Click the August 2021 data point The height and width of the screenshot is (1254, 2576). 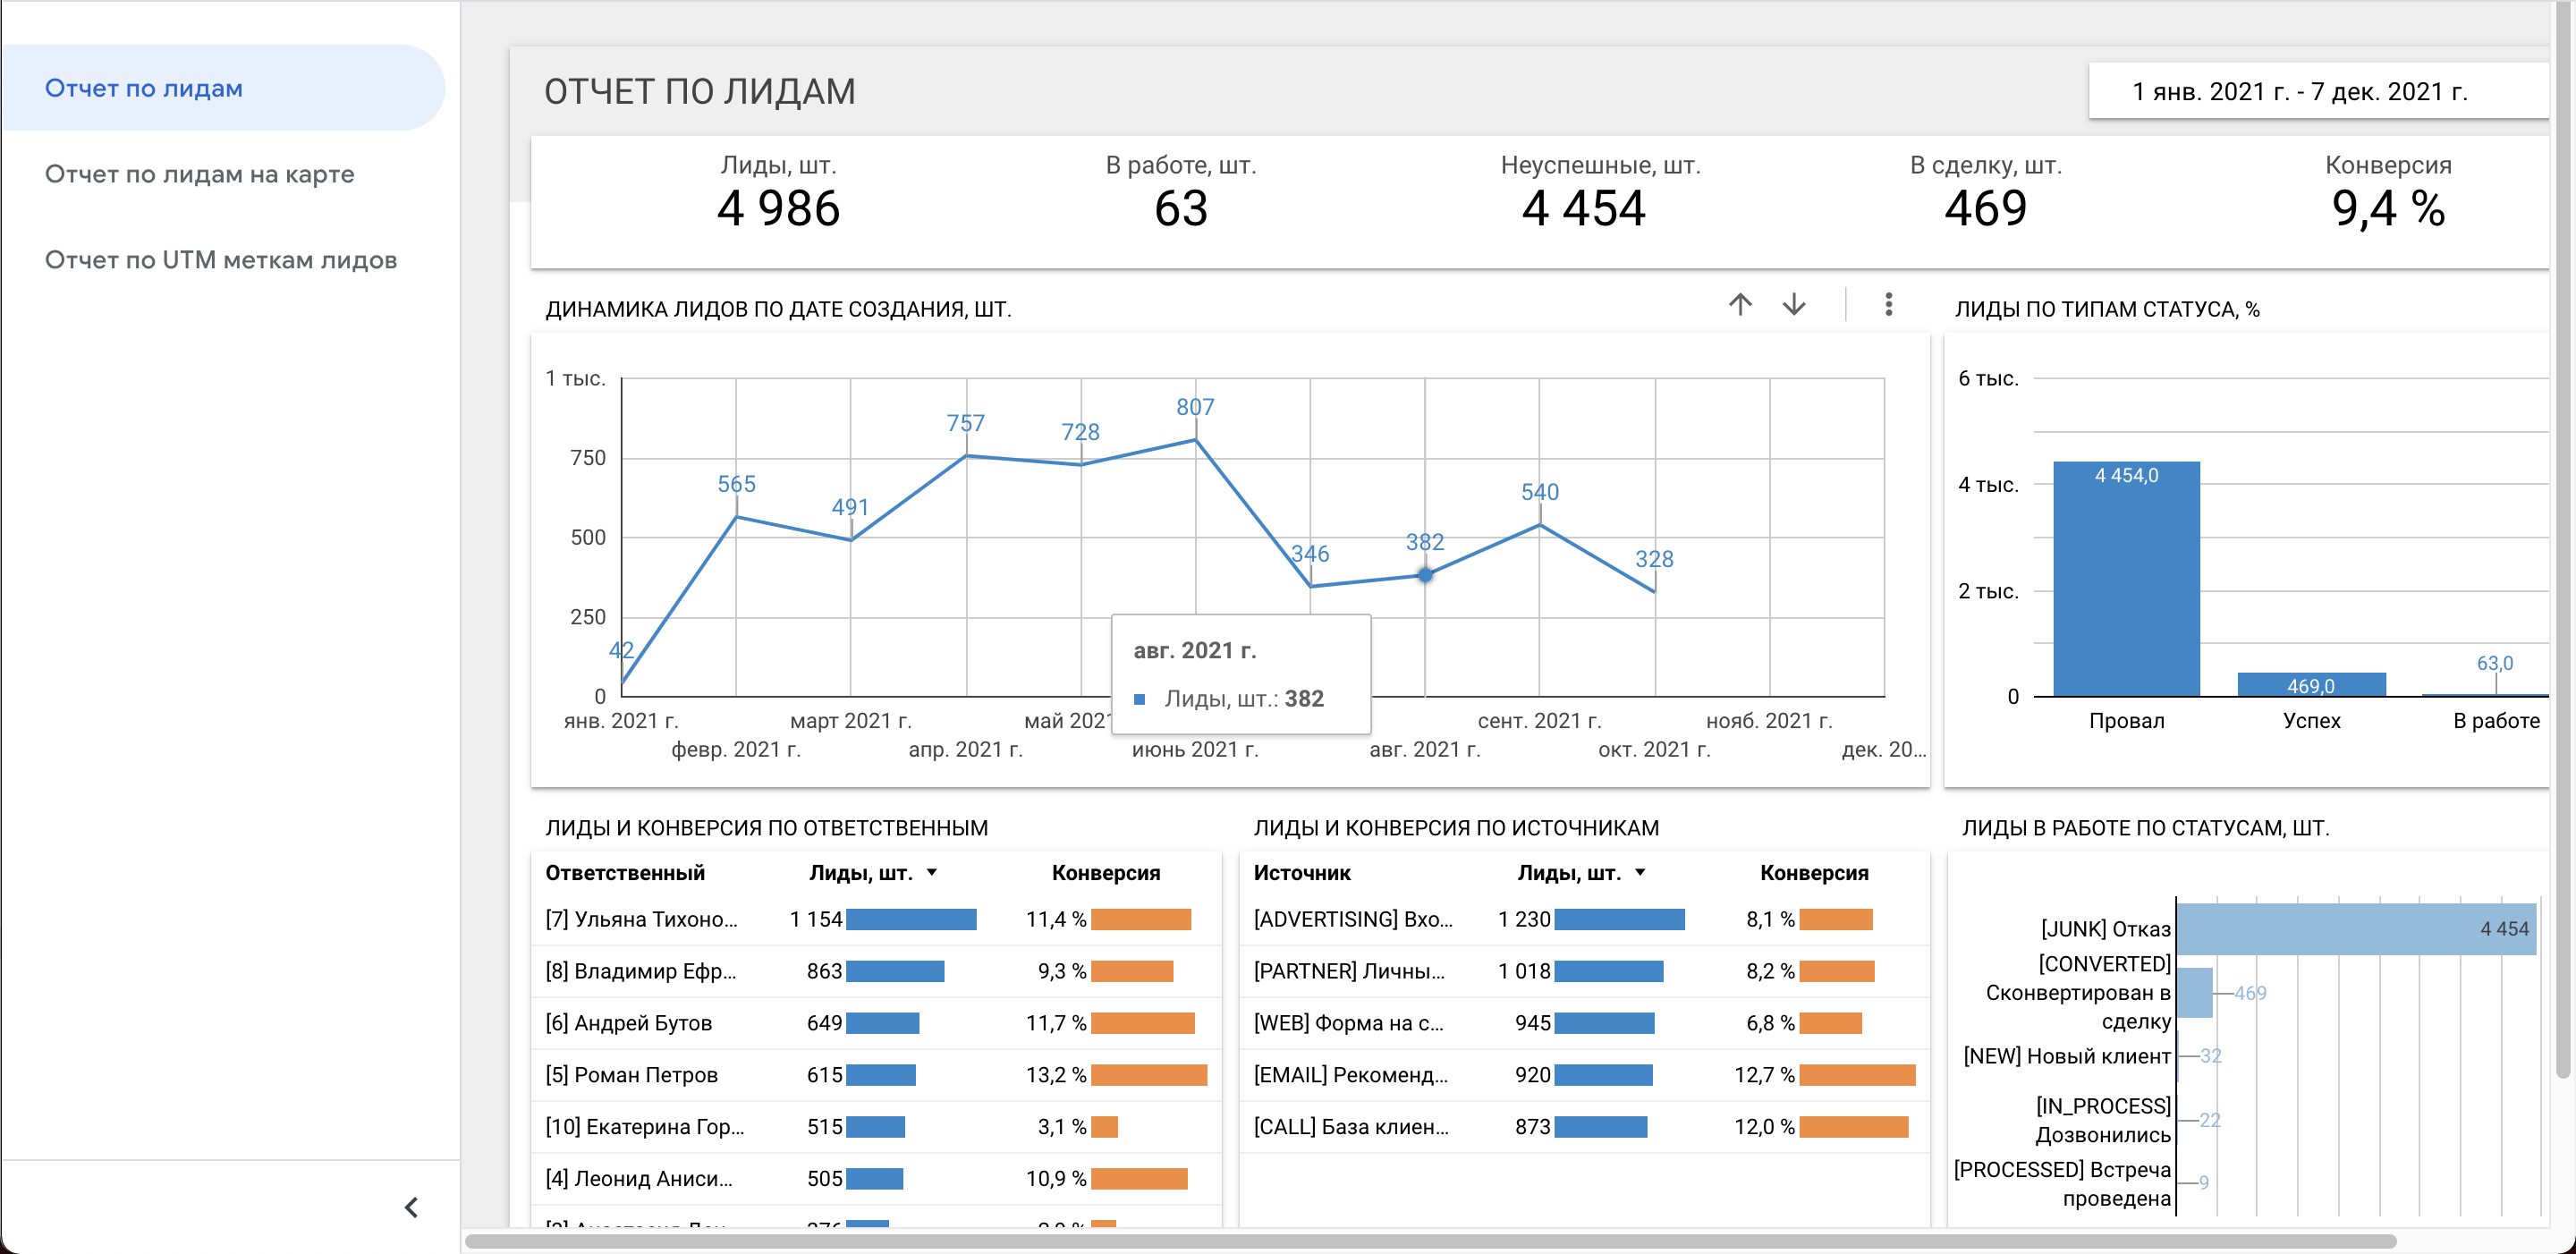pyautogui.click(x=1424, y=575)
